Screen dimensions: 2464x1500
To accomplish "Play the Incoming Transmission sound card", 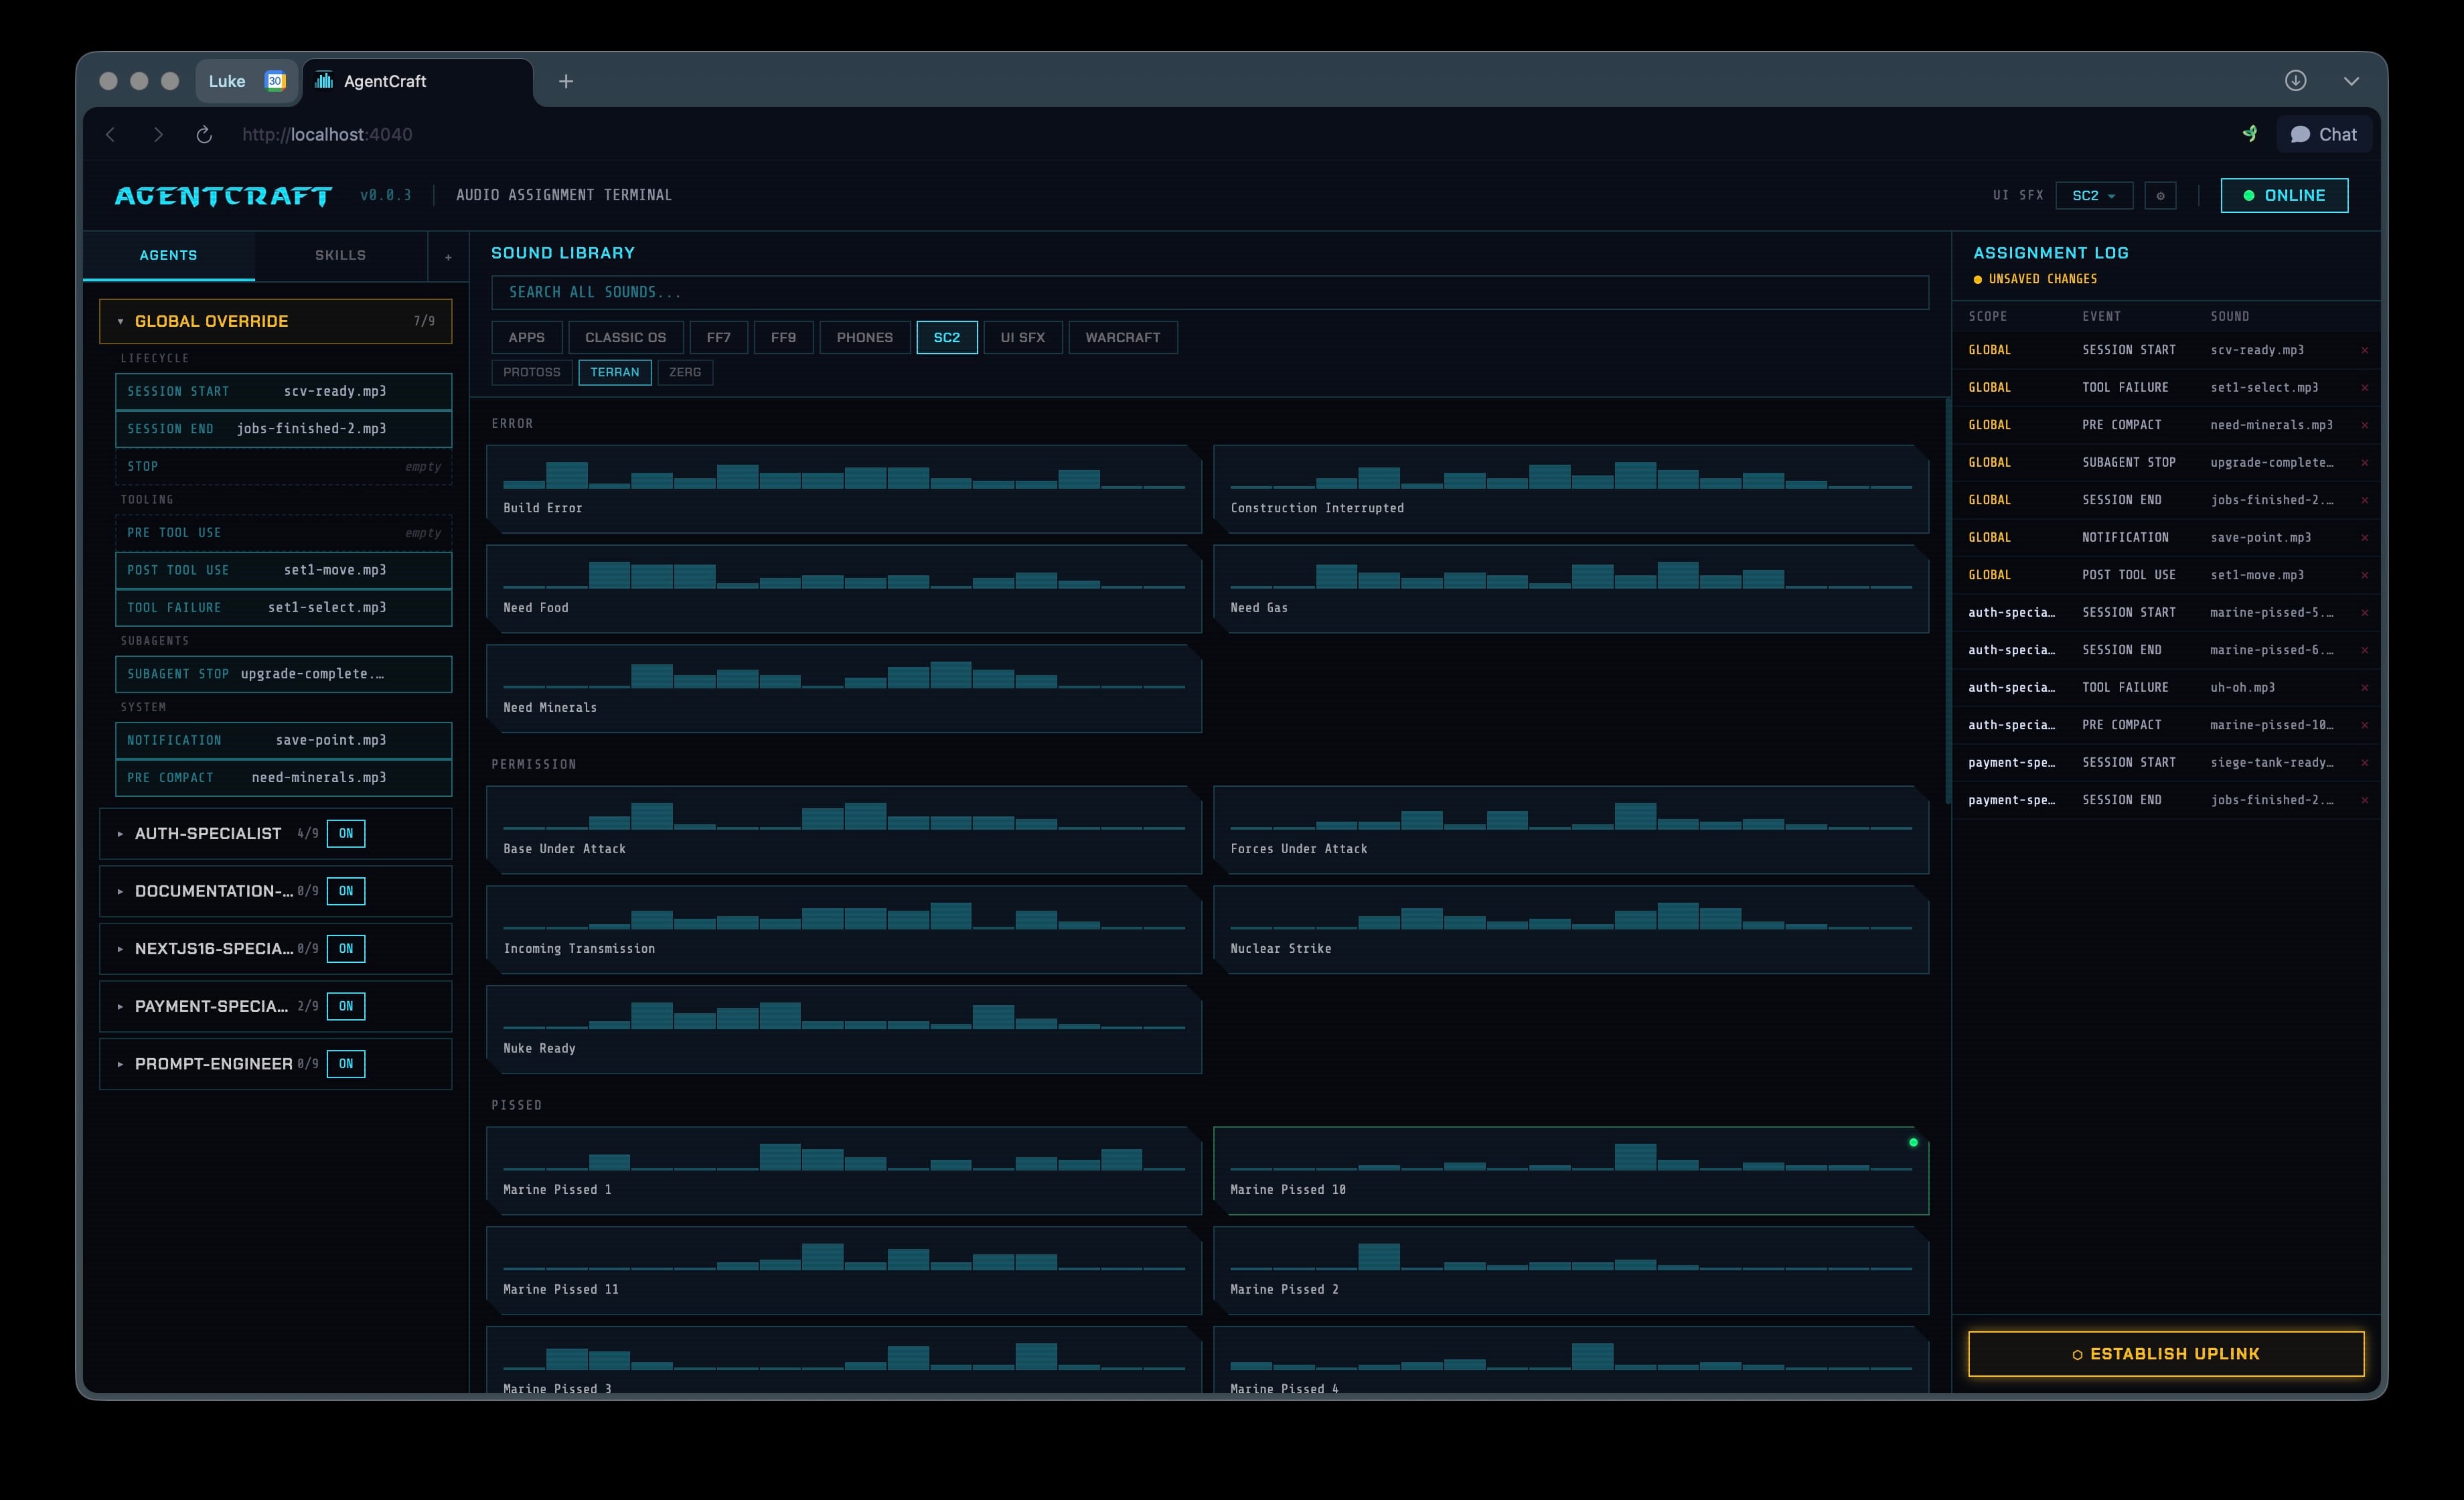I will pyautogui.click(x=844, y=930).
